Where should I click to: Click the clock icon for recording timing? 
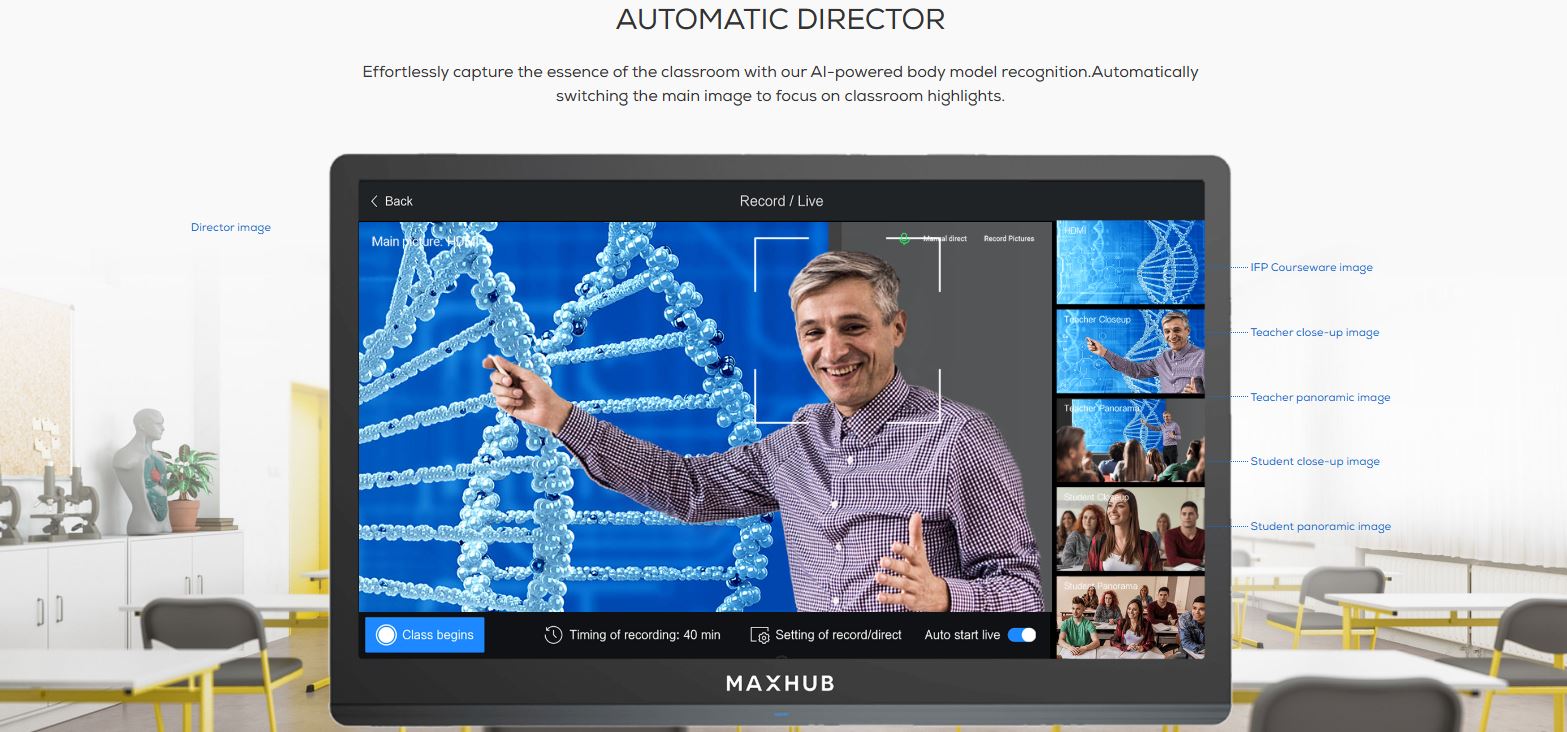553,635
